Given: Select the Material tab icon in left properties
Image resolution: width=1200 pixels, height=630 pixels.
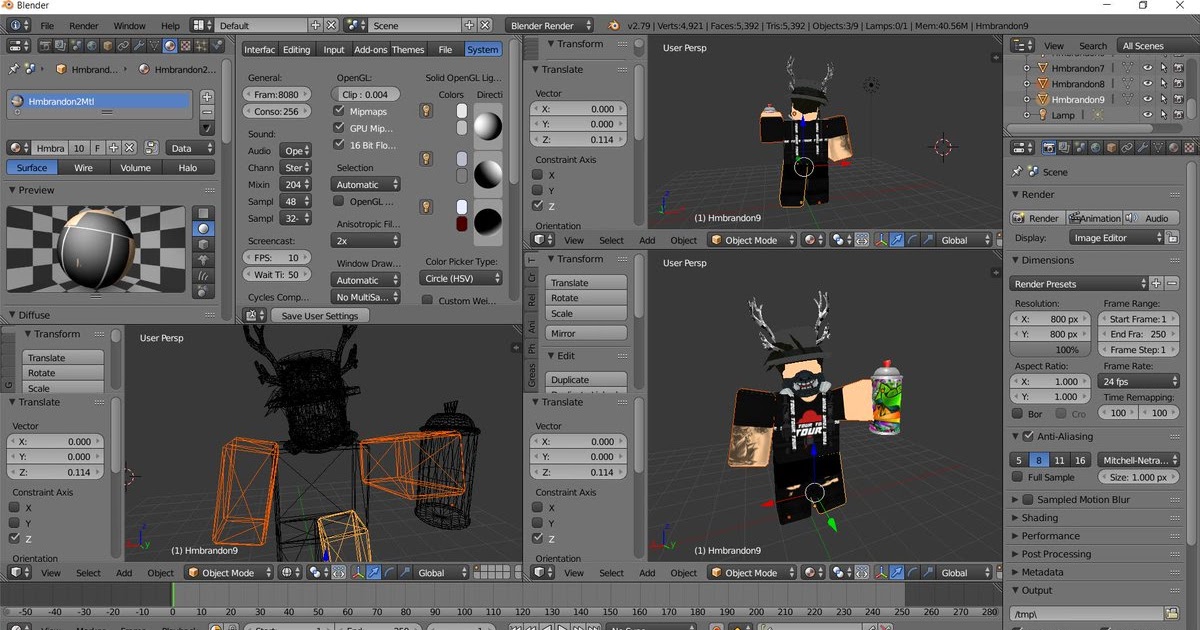Looking at the screenshot, I should [170, 46].
